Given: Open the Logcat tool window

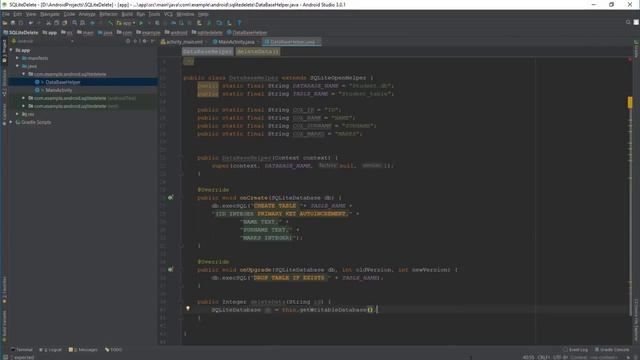Looking at the screenshot, I should (x=51, y=350).
